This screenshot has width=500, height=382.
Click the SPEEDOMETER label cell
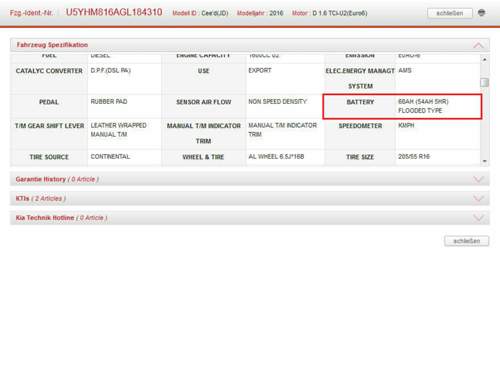pyautogui.click(x=360, y=134)
